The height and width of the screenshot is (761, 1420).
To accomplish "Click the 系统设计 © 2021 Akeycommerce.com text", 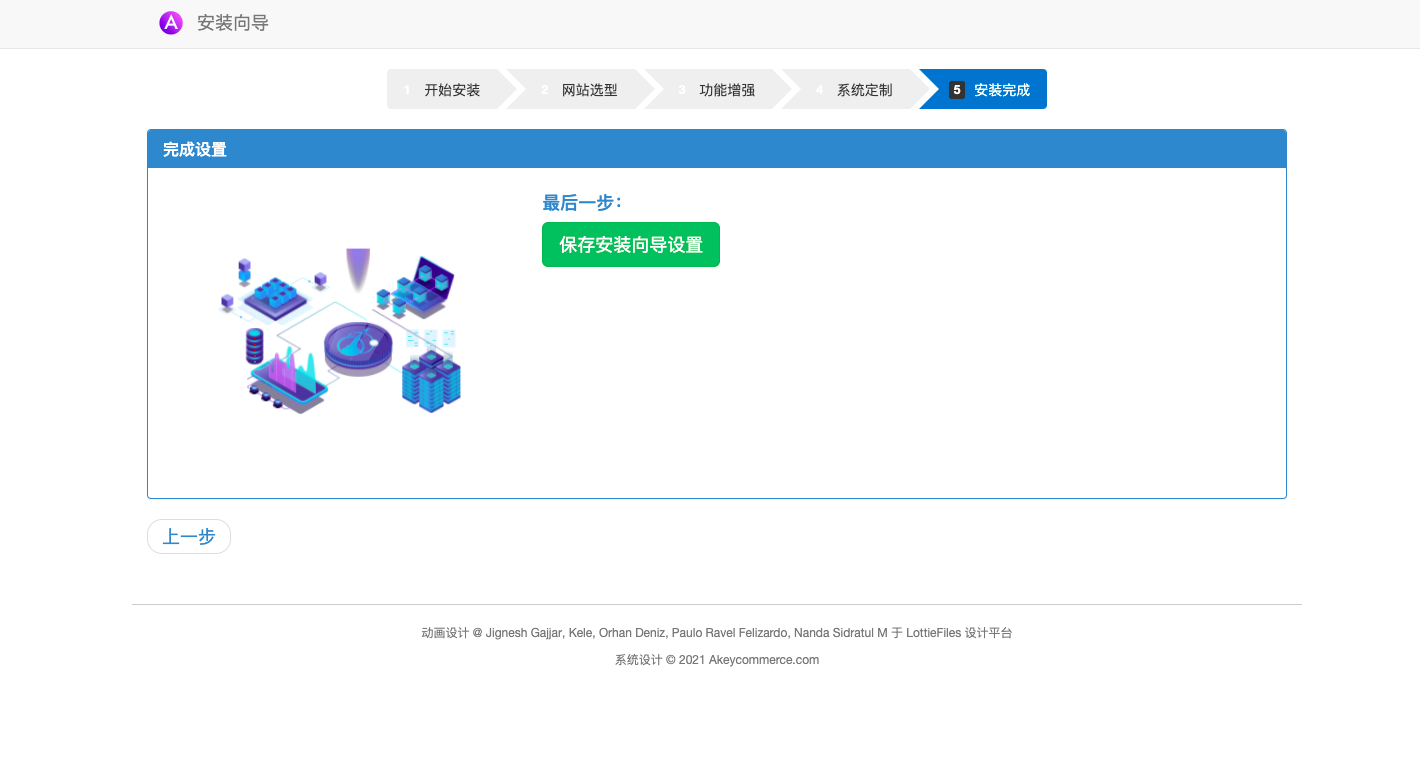I will click(x=717, y=660).
